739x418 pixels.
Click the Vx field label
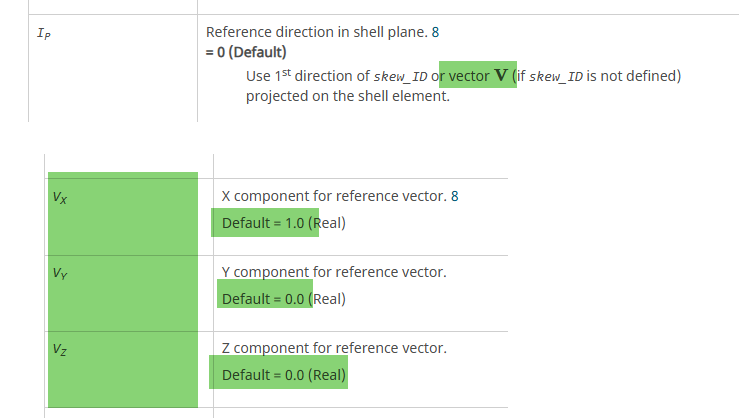61,198
